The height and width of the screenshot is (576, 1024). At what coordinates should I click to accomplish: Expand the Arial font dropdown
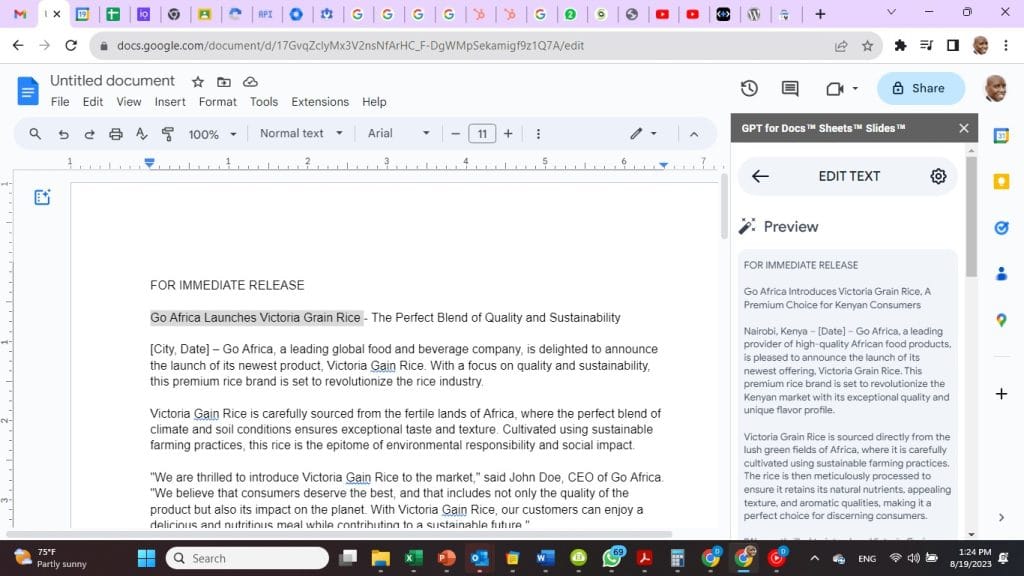[x=398, y=134]
